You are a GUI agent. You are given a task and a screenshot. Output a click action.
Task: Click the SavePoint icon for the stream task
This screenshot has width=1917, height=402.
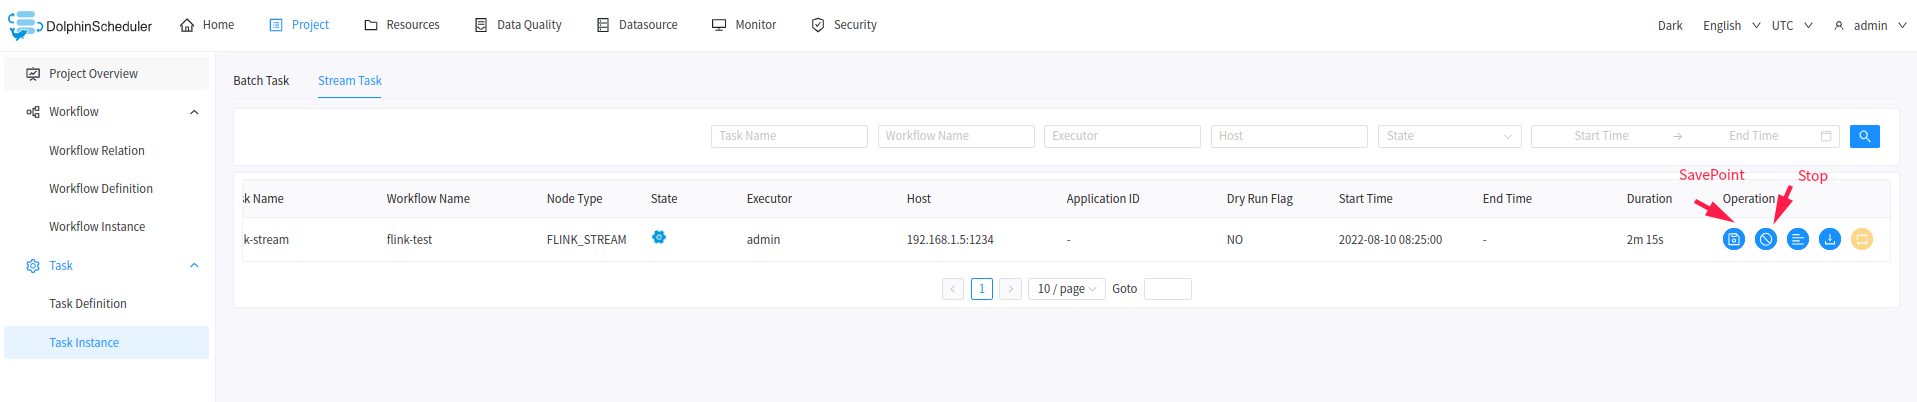pyautogui.click(x=1733, y=239)
